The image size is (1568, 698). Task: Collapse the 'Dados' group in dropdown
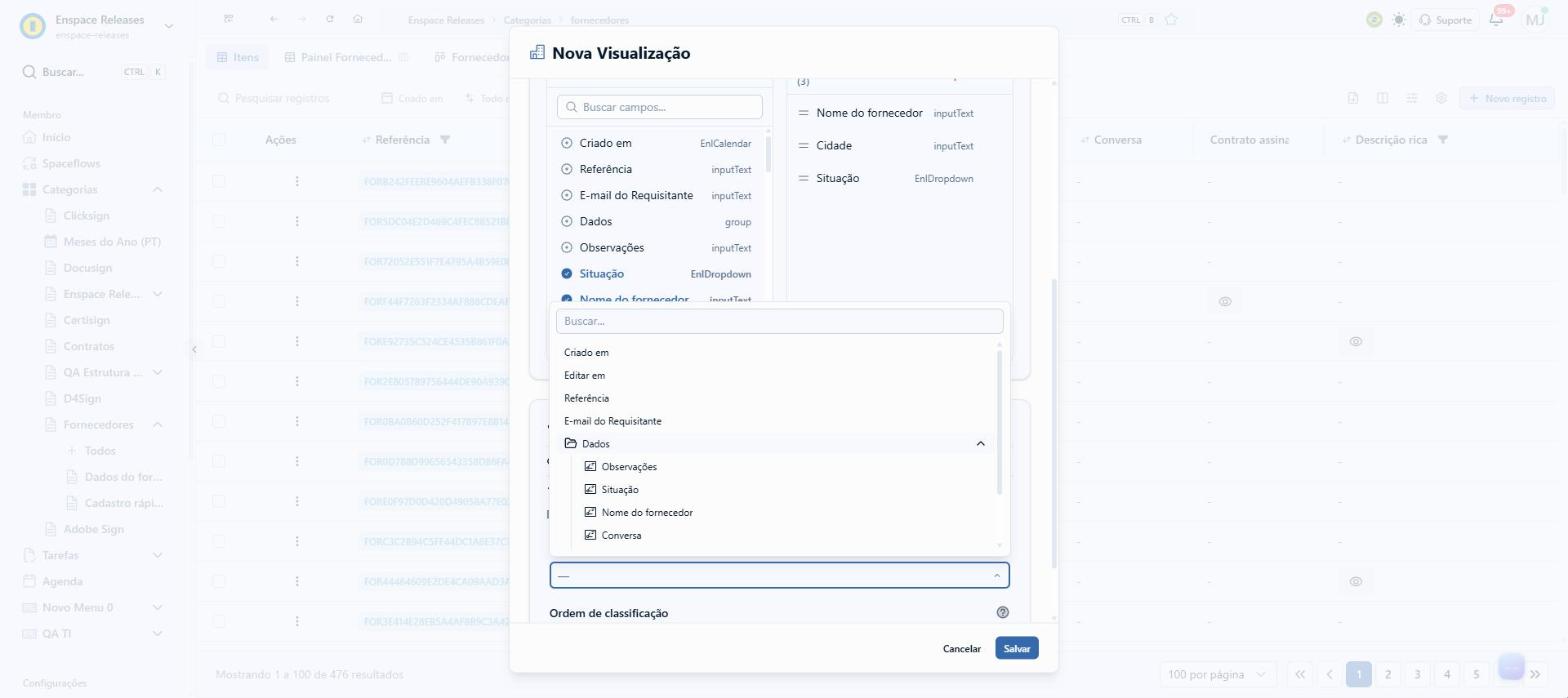pyautogui.click(x=980, y=444)
